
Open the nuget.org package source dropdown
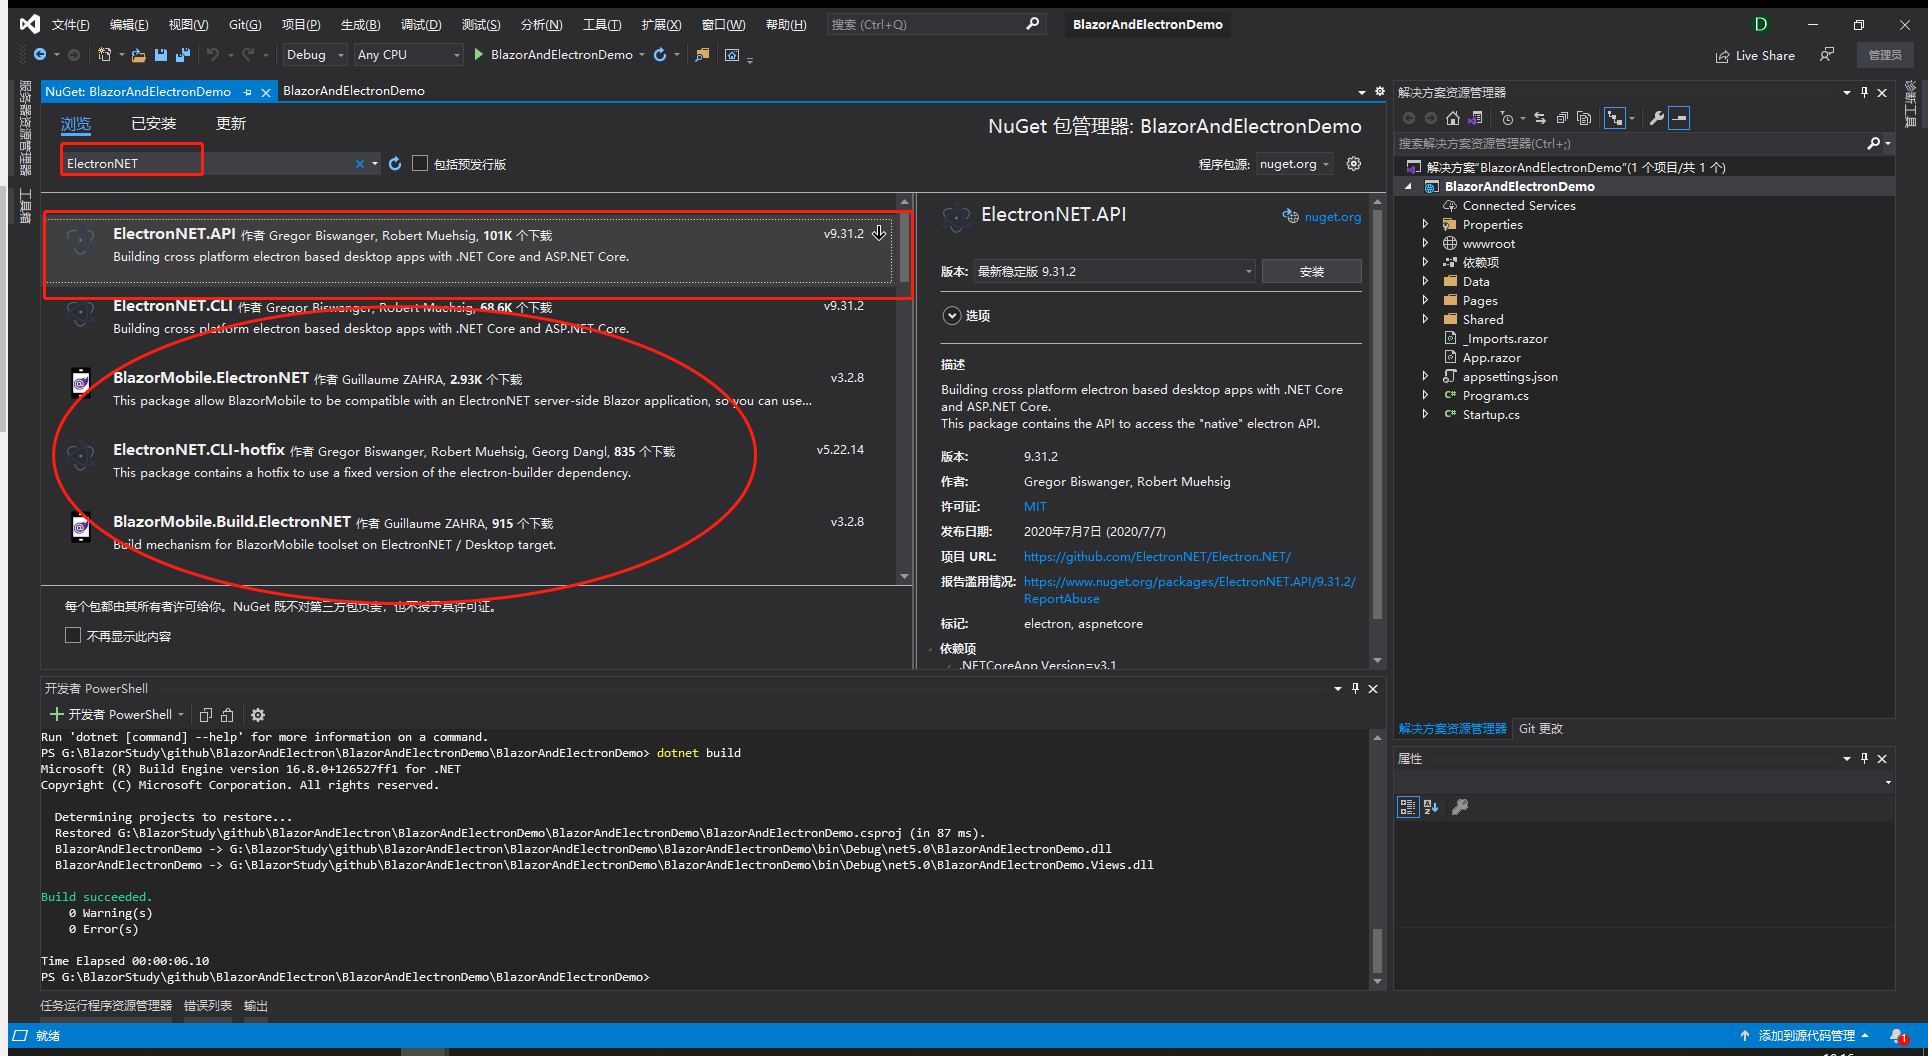pyautogui.click(x=1294, y=164)
